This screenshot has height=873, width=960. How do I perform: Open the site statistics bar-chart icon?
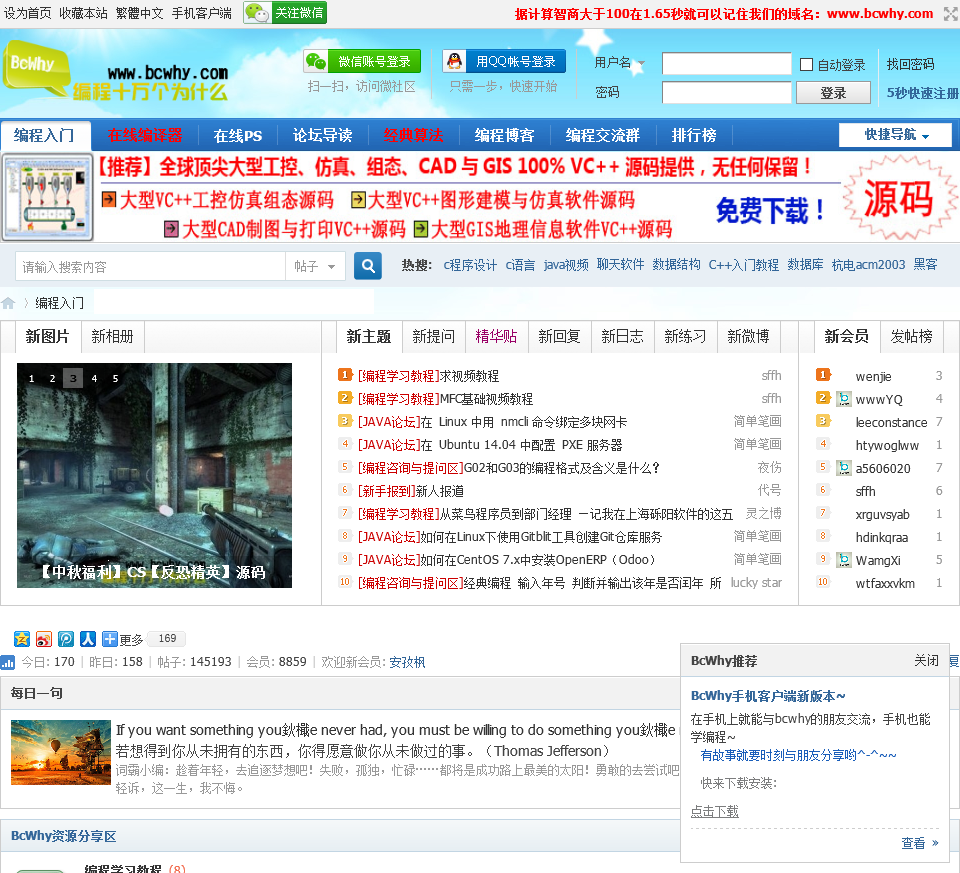point(8,662)
